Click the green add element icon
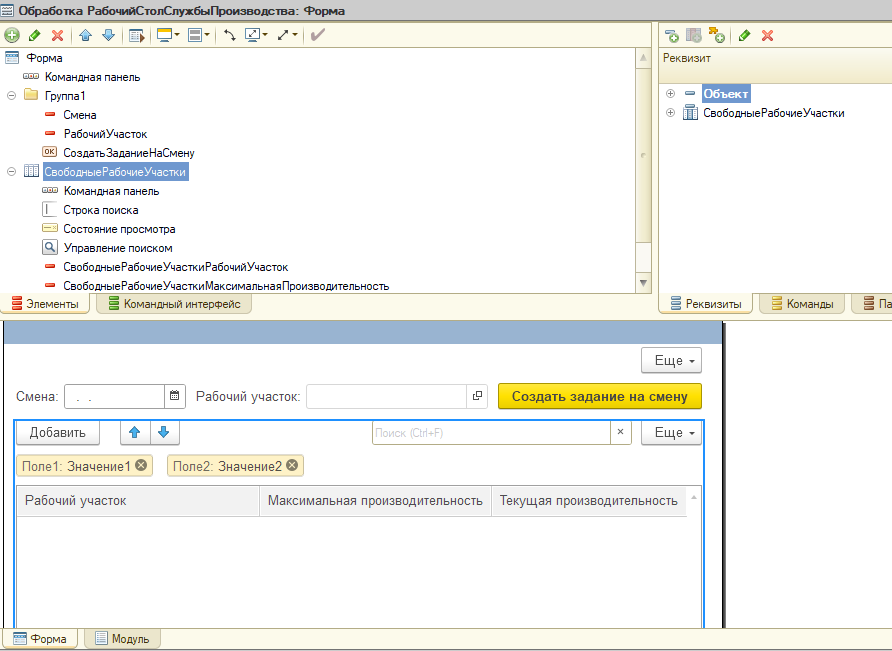 pos(12,35)
